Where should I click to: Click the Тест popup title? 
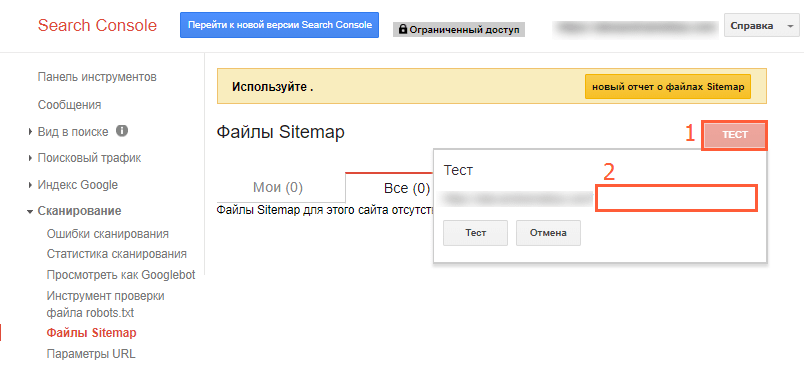point(458,170)
